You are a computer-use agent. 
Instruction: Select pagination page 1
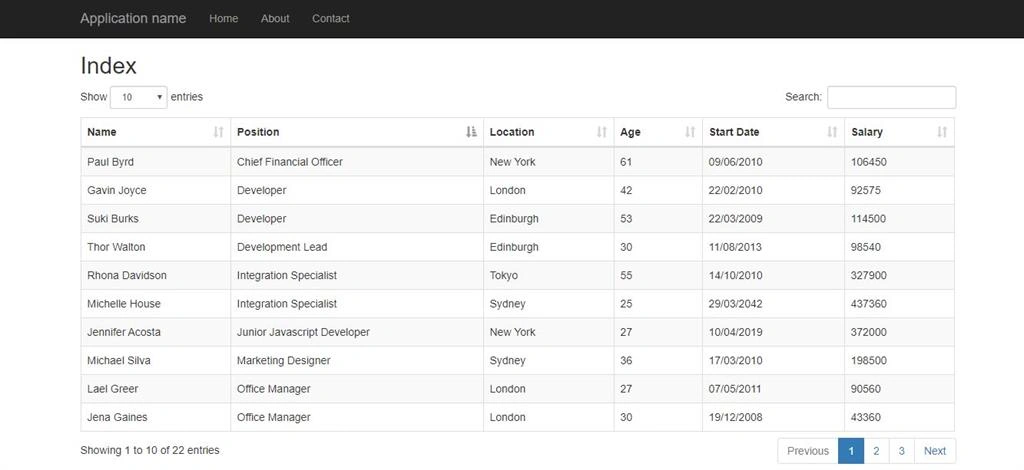point(851,451)
